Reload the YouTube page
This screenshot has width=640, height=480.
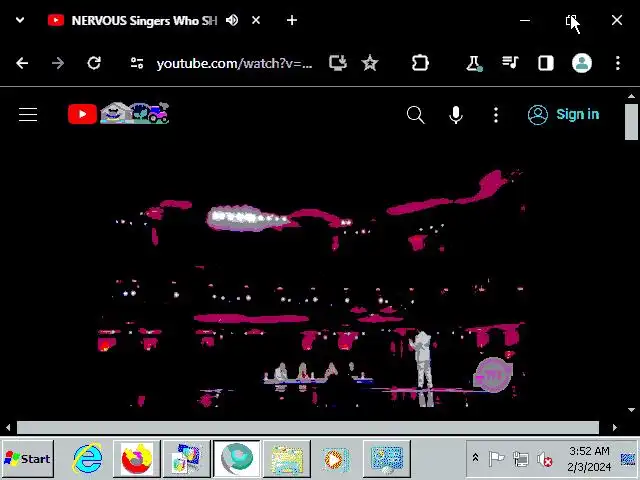[x=94, y=63]
